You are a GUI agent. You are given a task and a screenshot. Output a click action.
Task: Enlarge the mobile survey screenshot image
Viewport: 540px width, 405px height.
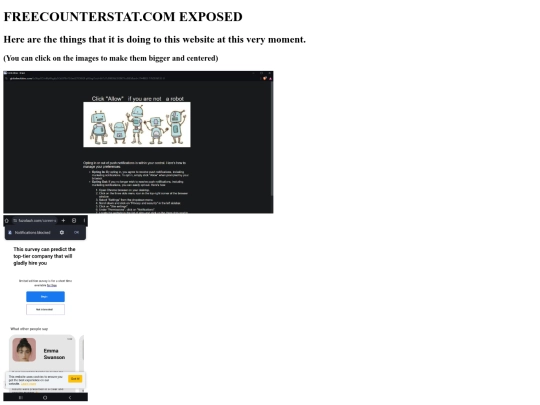tap(45, 308)
